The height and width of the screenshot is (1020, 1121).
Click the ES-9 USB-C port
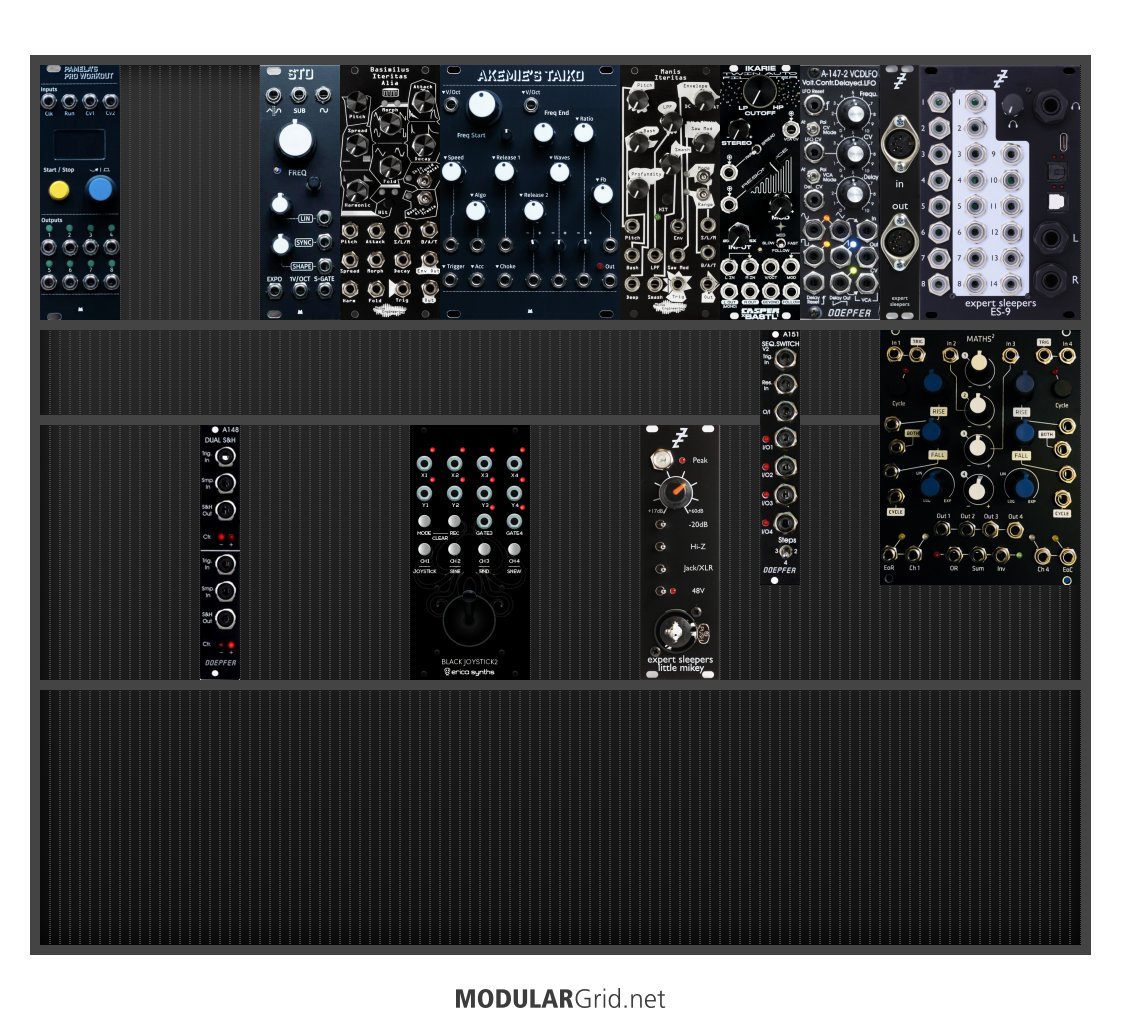[x=1064, y=140]
